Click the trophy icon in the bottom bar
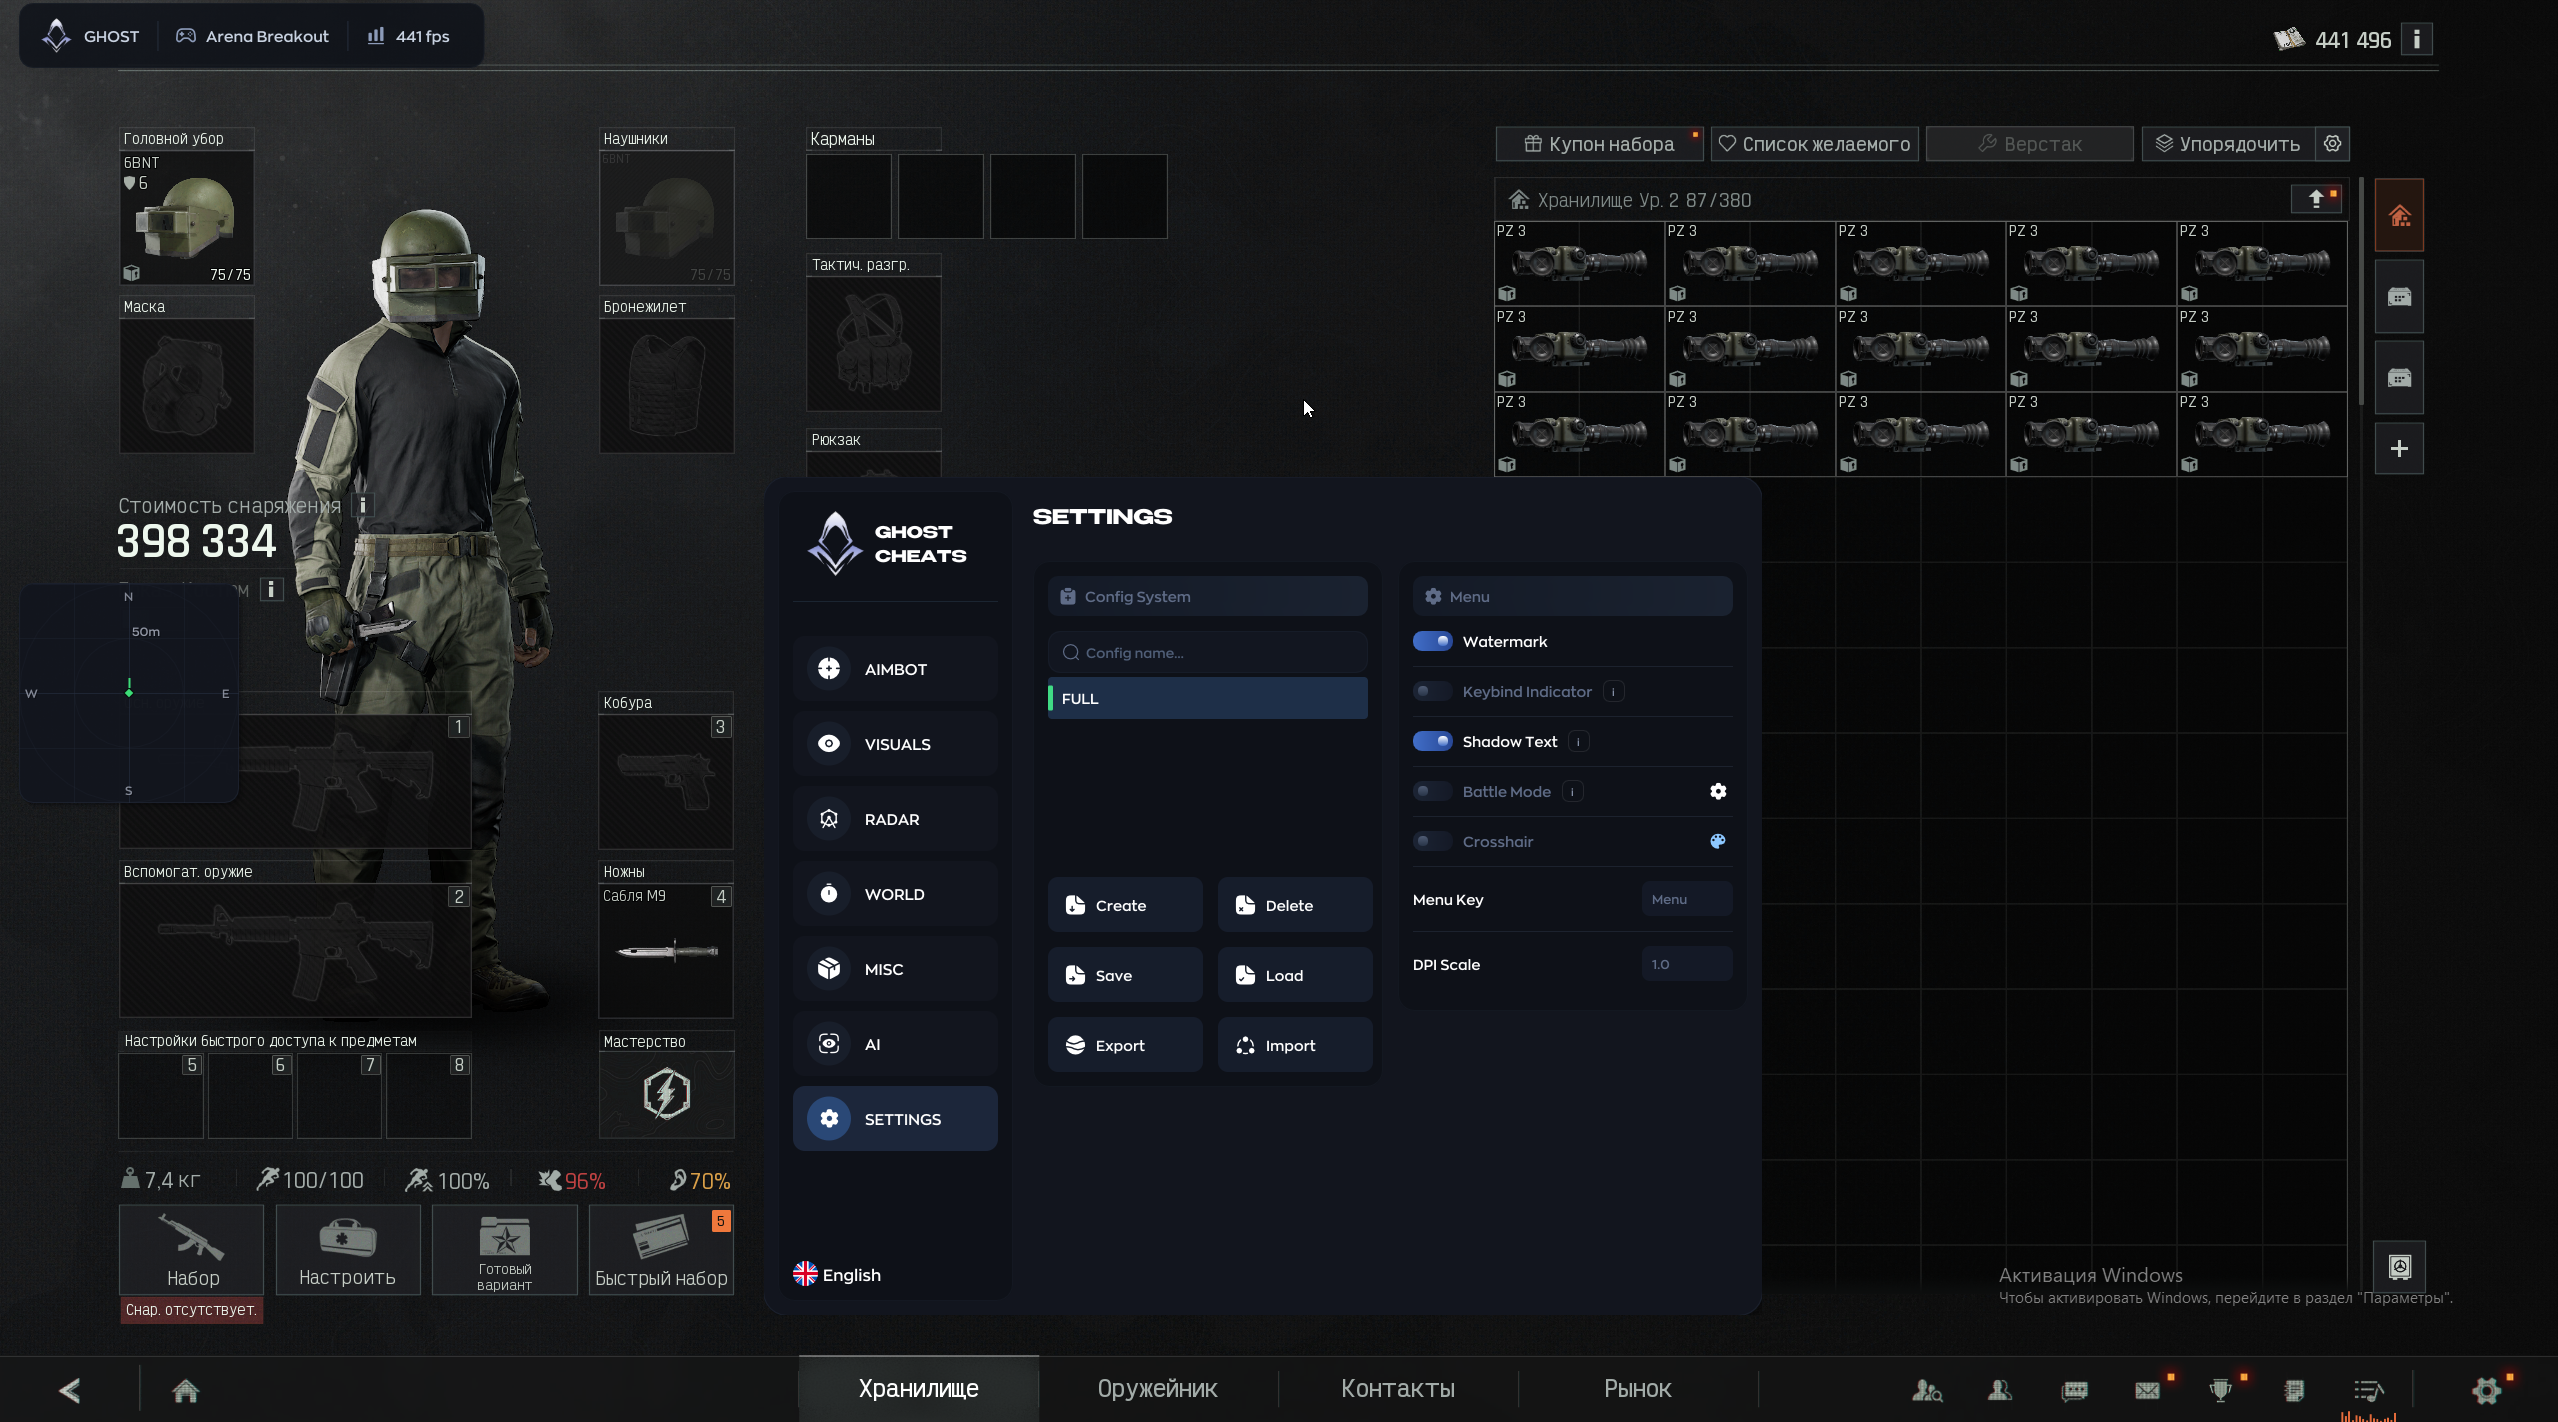 click(x=2220, y=1390)
